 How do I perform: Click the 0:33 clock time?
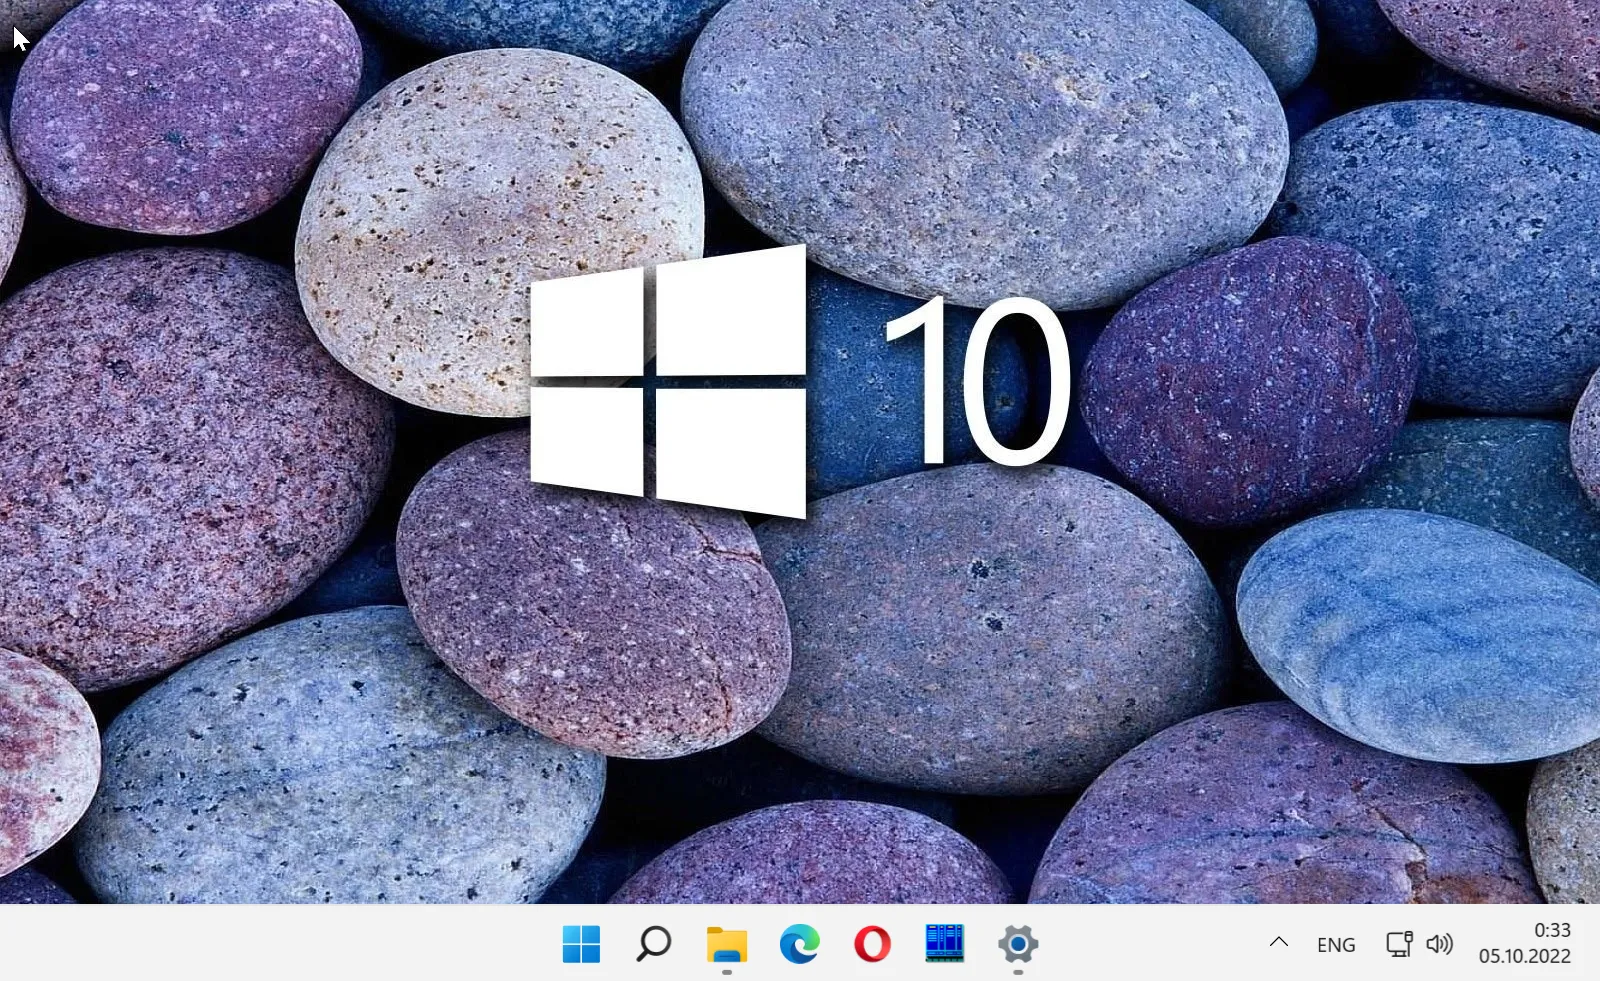[x=1552, y=930]
